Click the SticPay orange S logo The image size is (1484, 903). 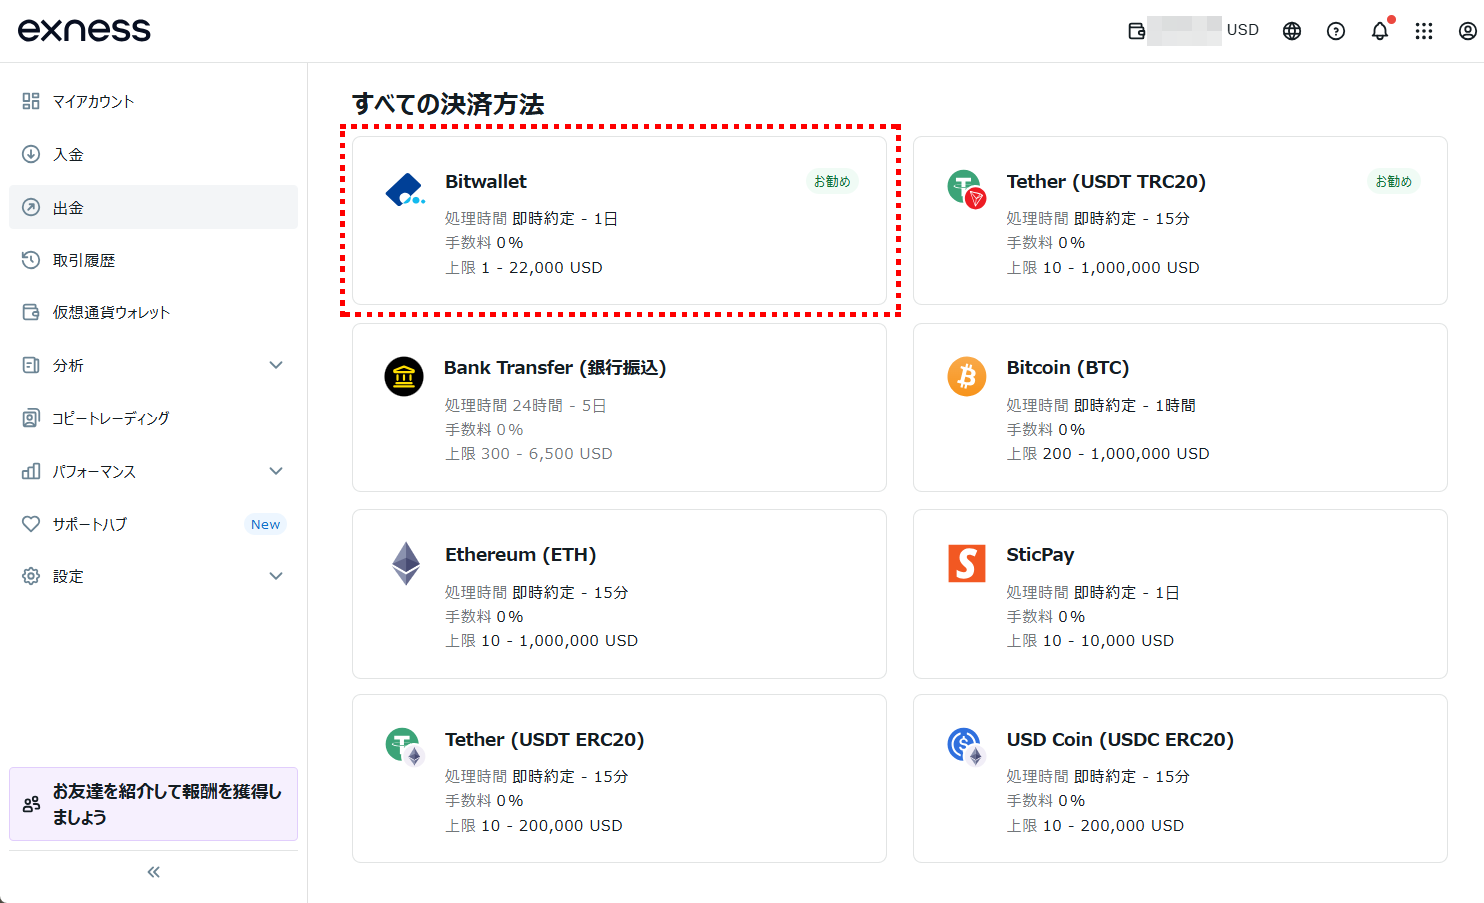[967, 563]
